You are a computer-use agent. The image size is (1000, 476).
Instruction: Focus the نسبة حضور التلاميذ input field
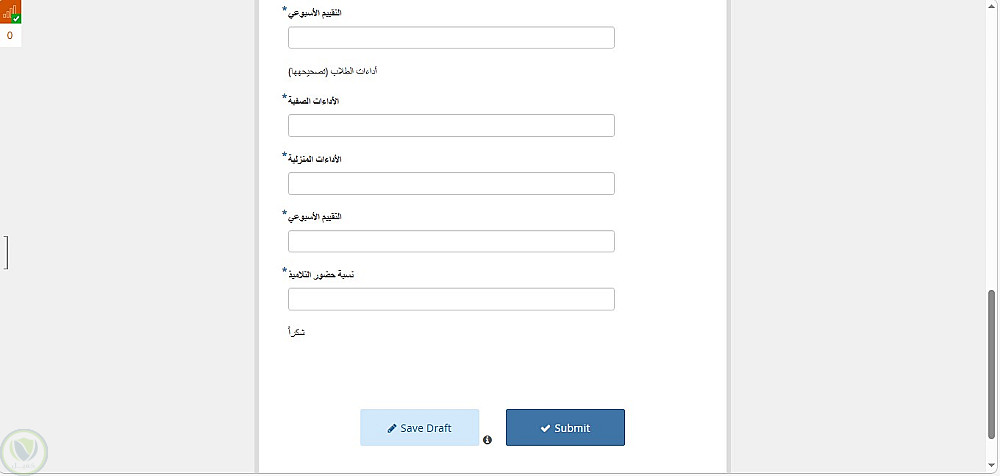pos(451,299)
